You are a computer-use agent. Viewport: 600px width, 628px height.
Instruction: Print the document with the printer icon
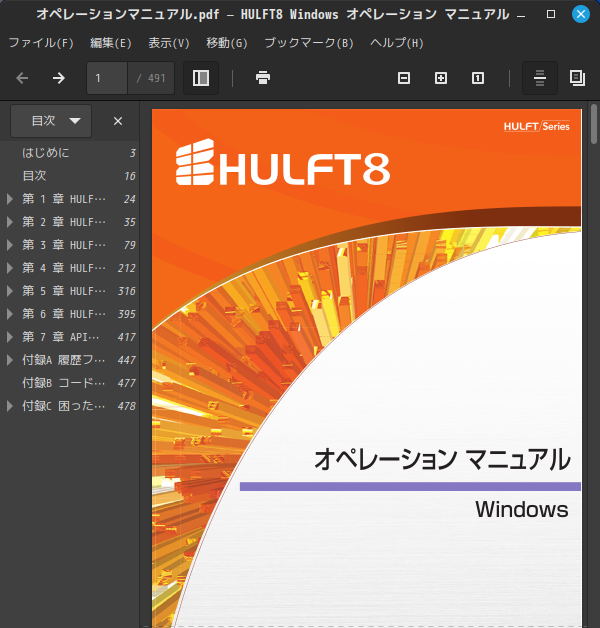click(263, 78)
